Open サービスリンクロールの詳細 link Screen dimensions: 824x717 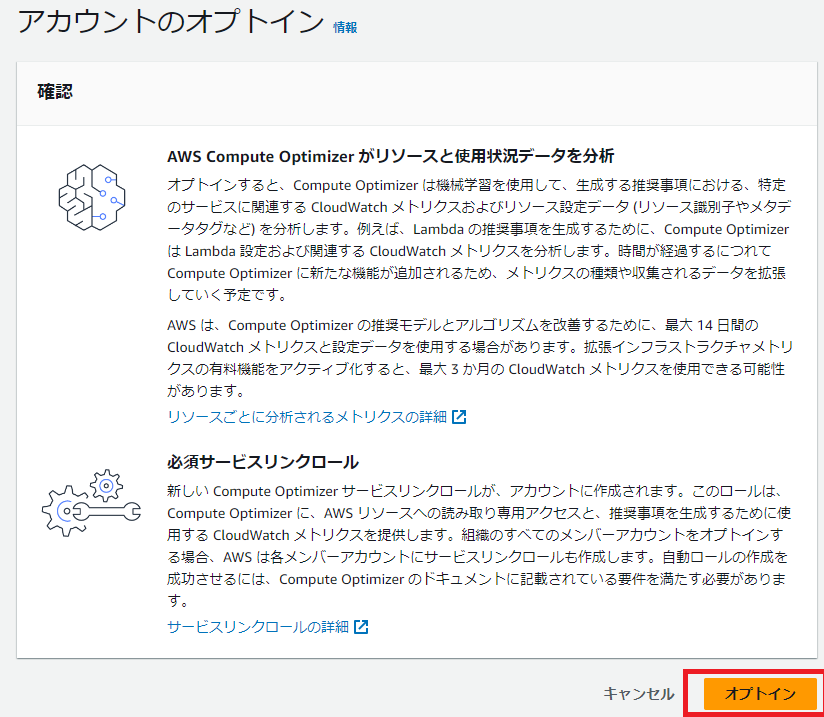(x=258, y=627)
